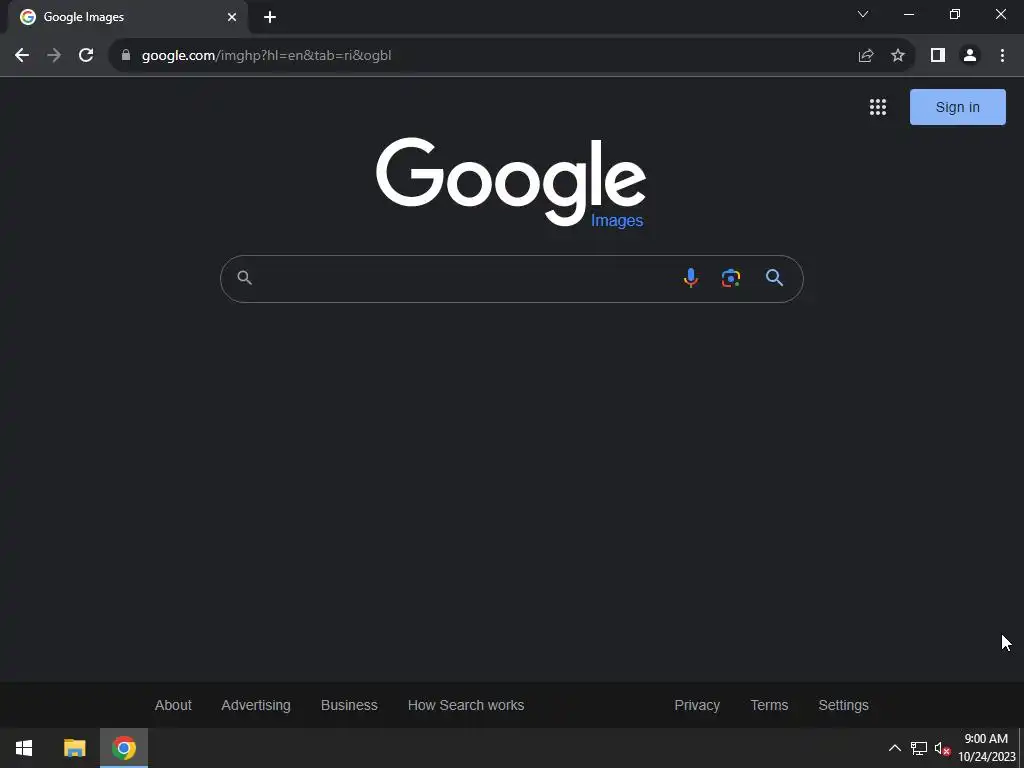This screenshot has width=1024, height=768.
Task: Open How Search works link
Action: [466, 705]
